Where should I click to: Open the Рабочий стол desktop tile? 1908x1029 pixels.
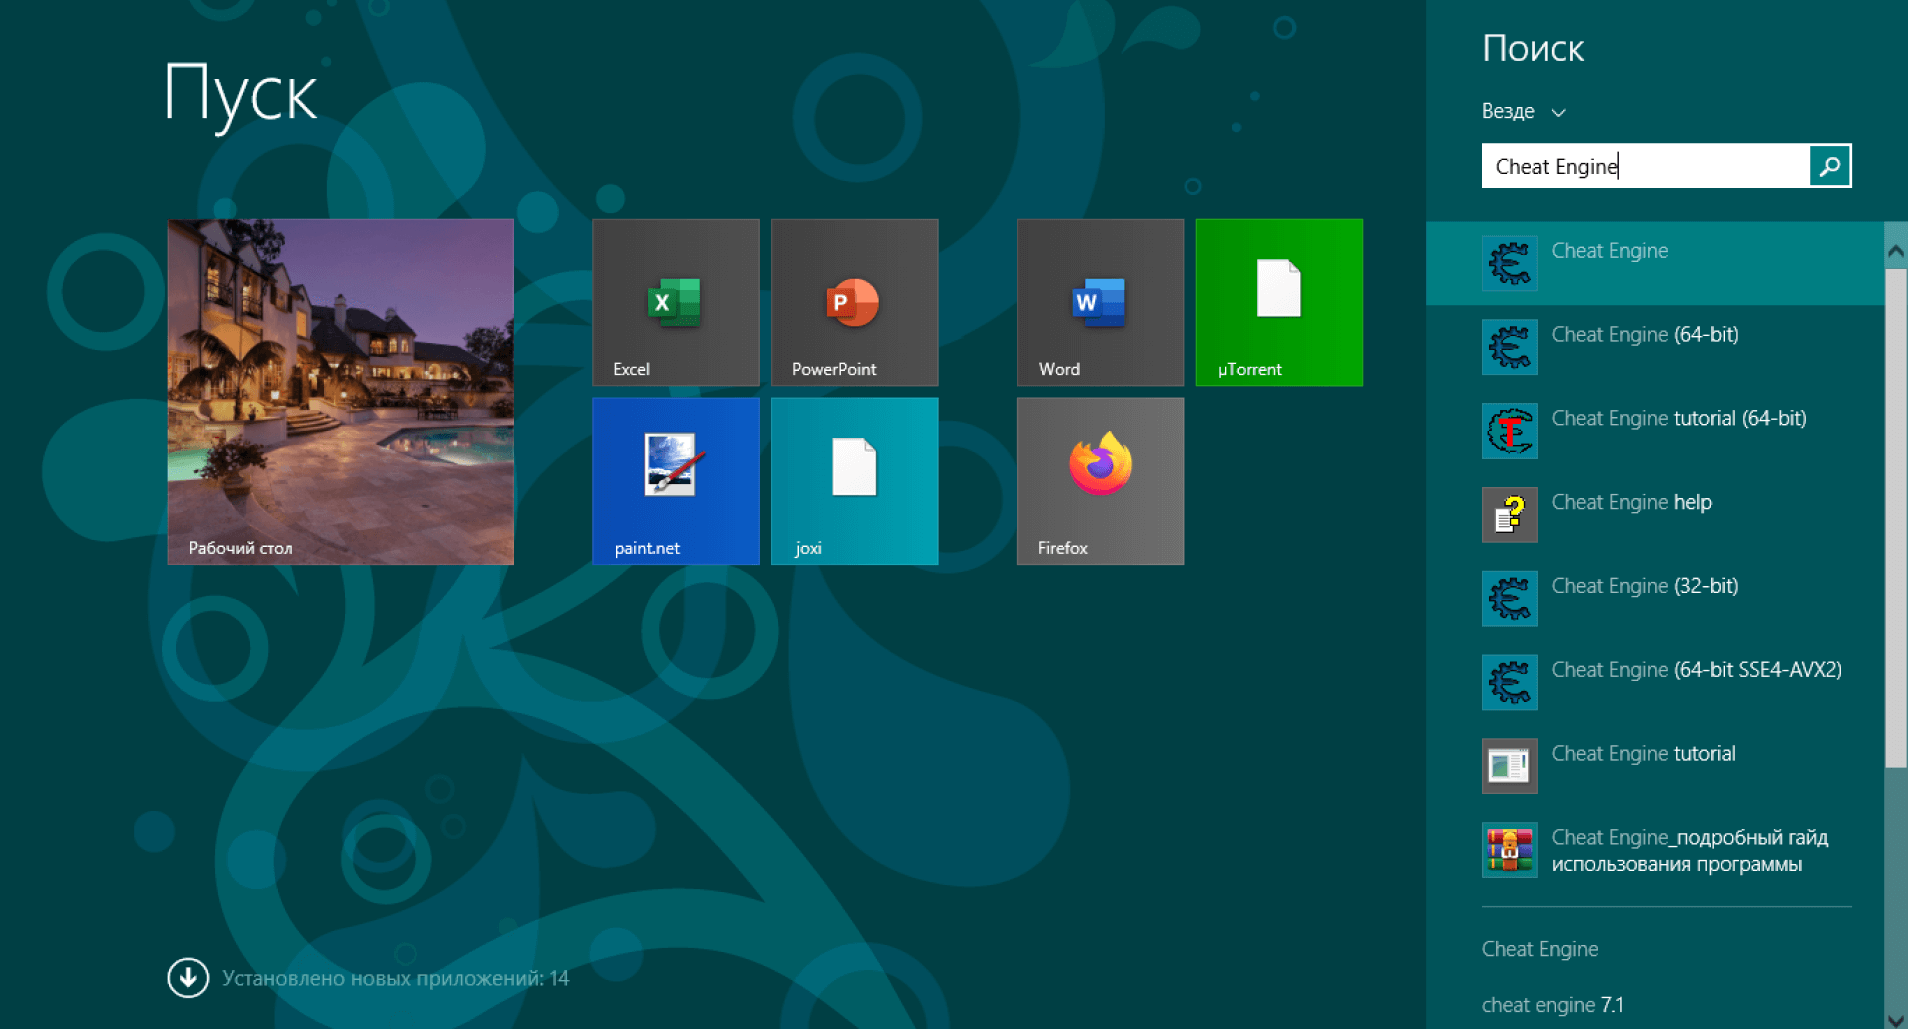[340, 392]
